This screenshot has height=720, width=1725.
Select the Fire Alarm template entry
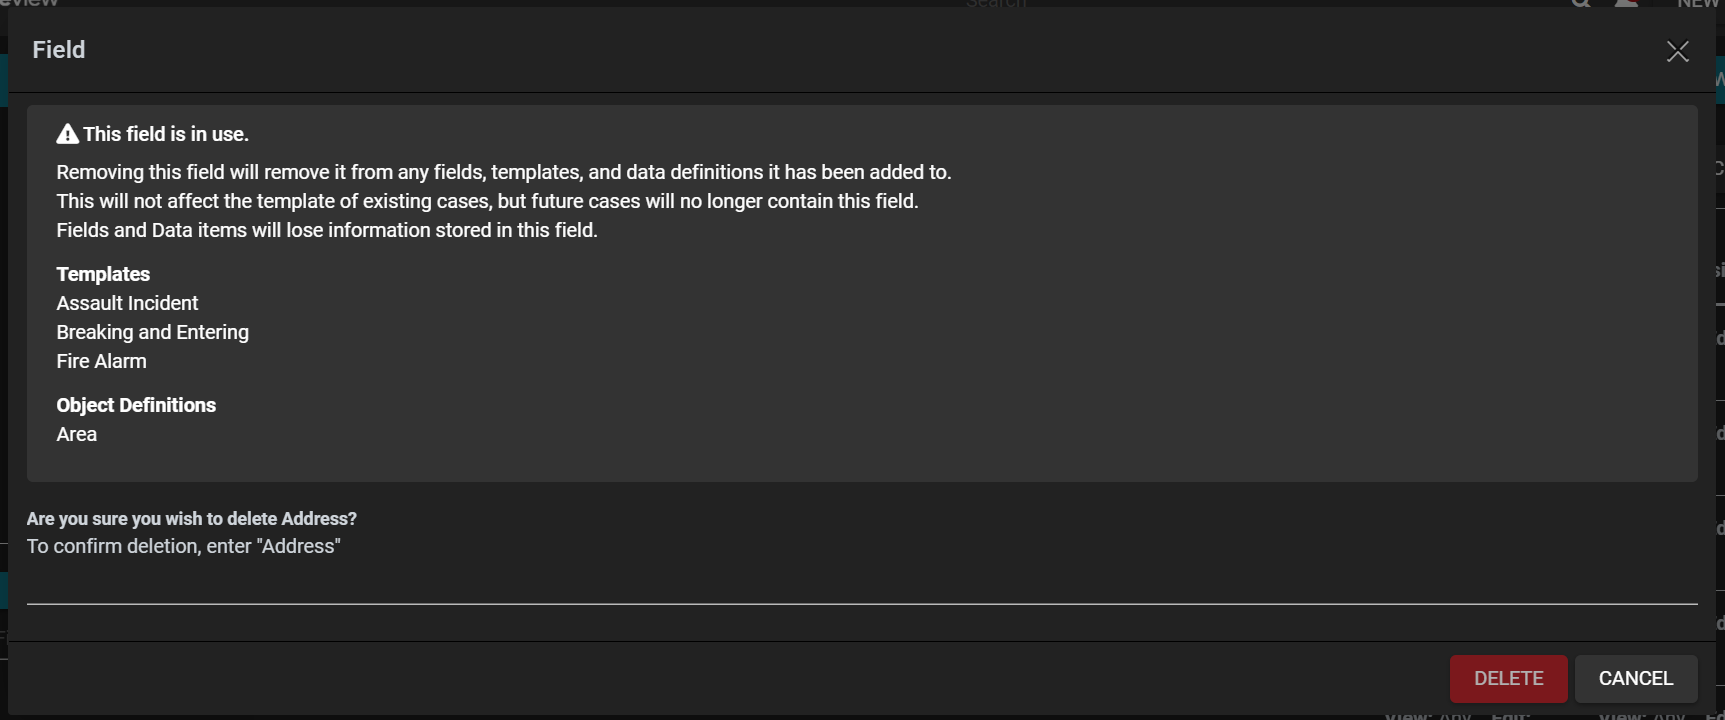[x=101, y=361]
